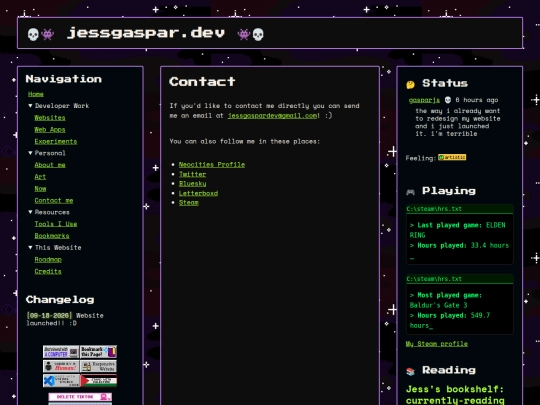Image resolution: width=540 pixels, height=405 pixels.
Task: Click the game controller icon beside Playing
Action: click(x=411, y=192)
